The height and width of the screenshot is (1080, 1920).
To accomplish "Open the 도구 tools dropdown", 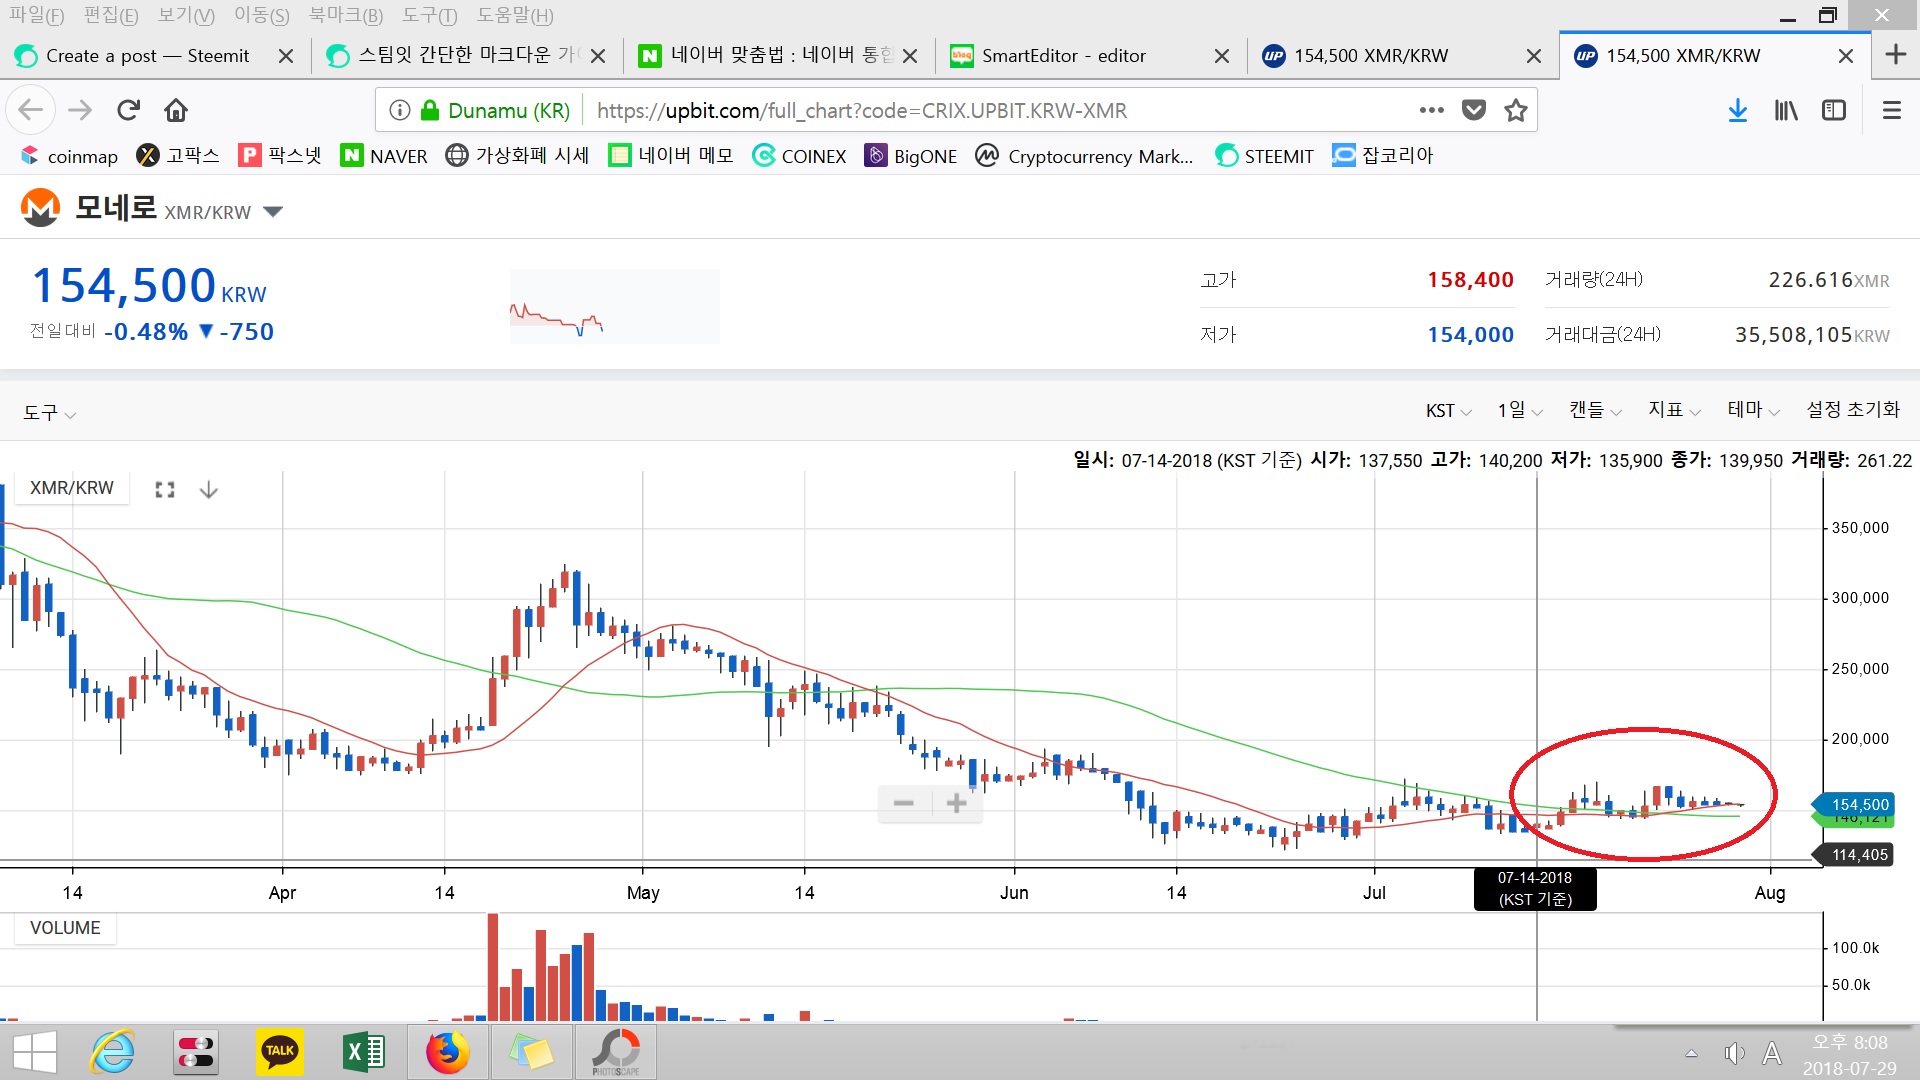I will [49, 412].
